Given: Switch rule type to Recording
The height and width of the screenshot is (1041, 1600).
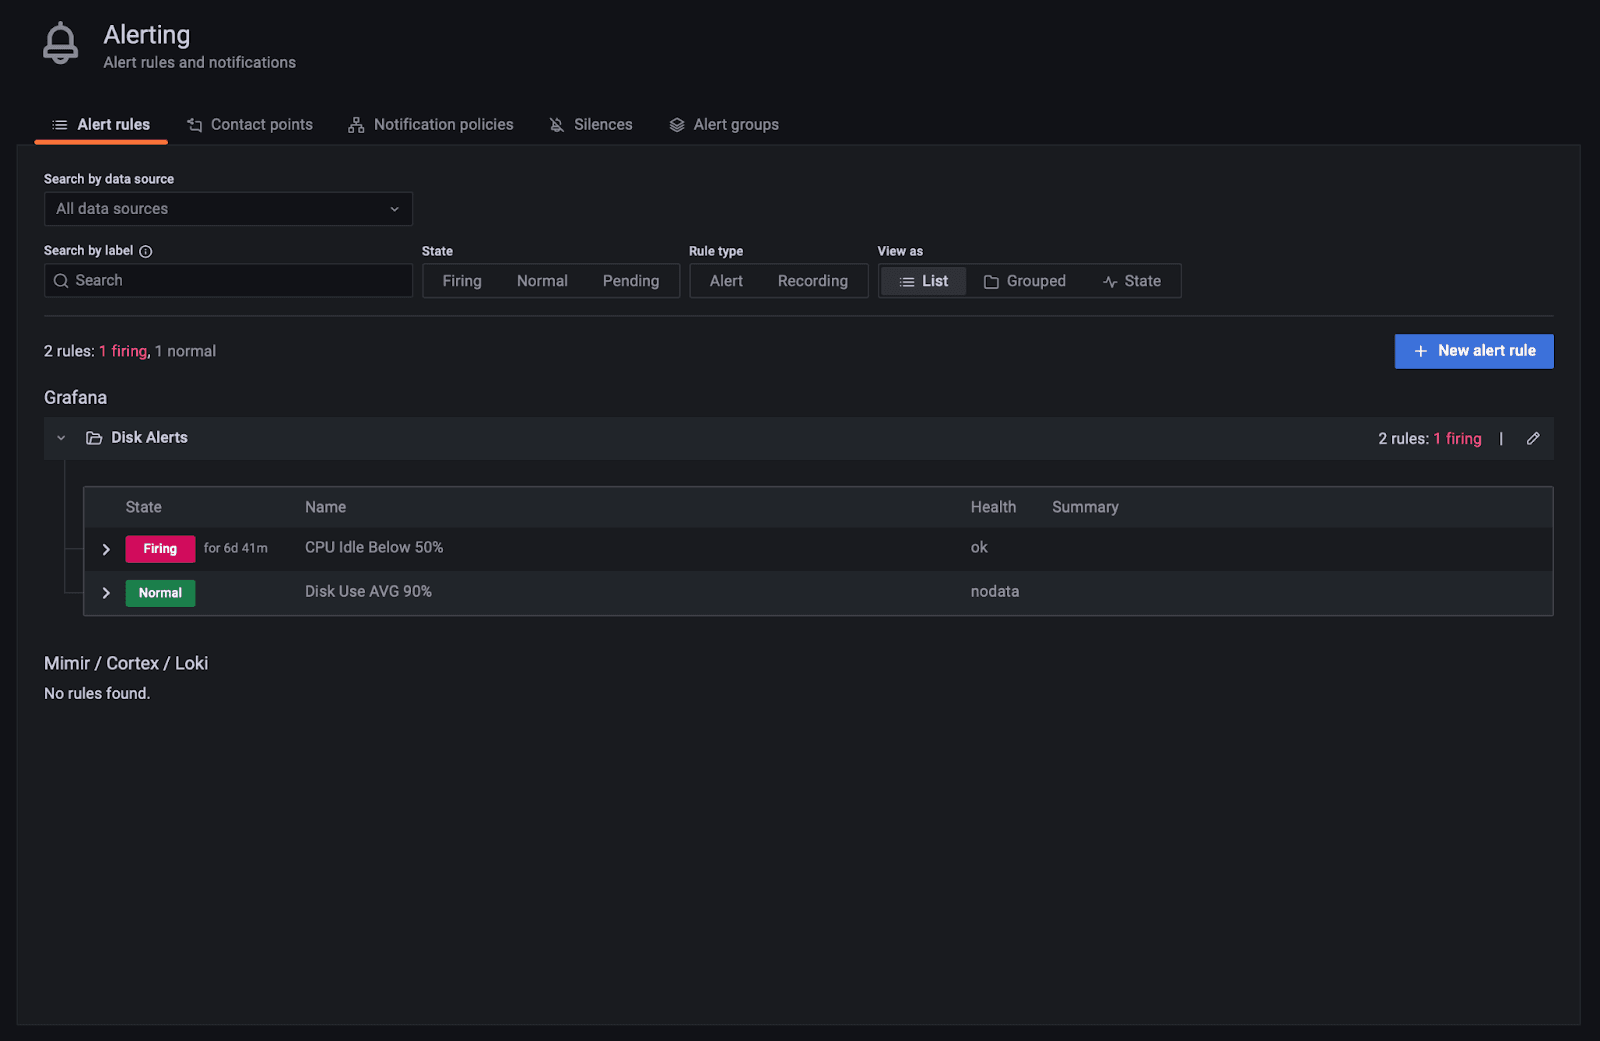Looking at the screenshot, I should coord(812,281).
